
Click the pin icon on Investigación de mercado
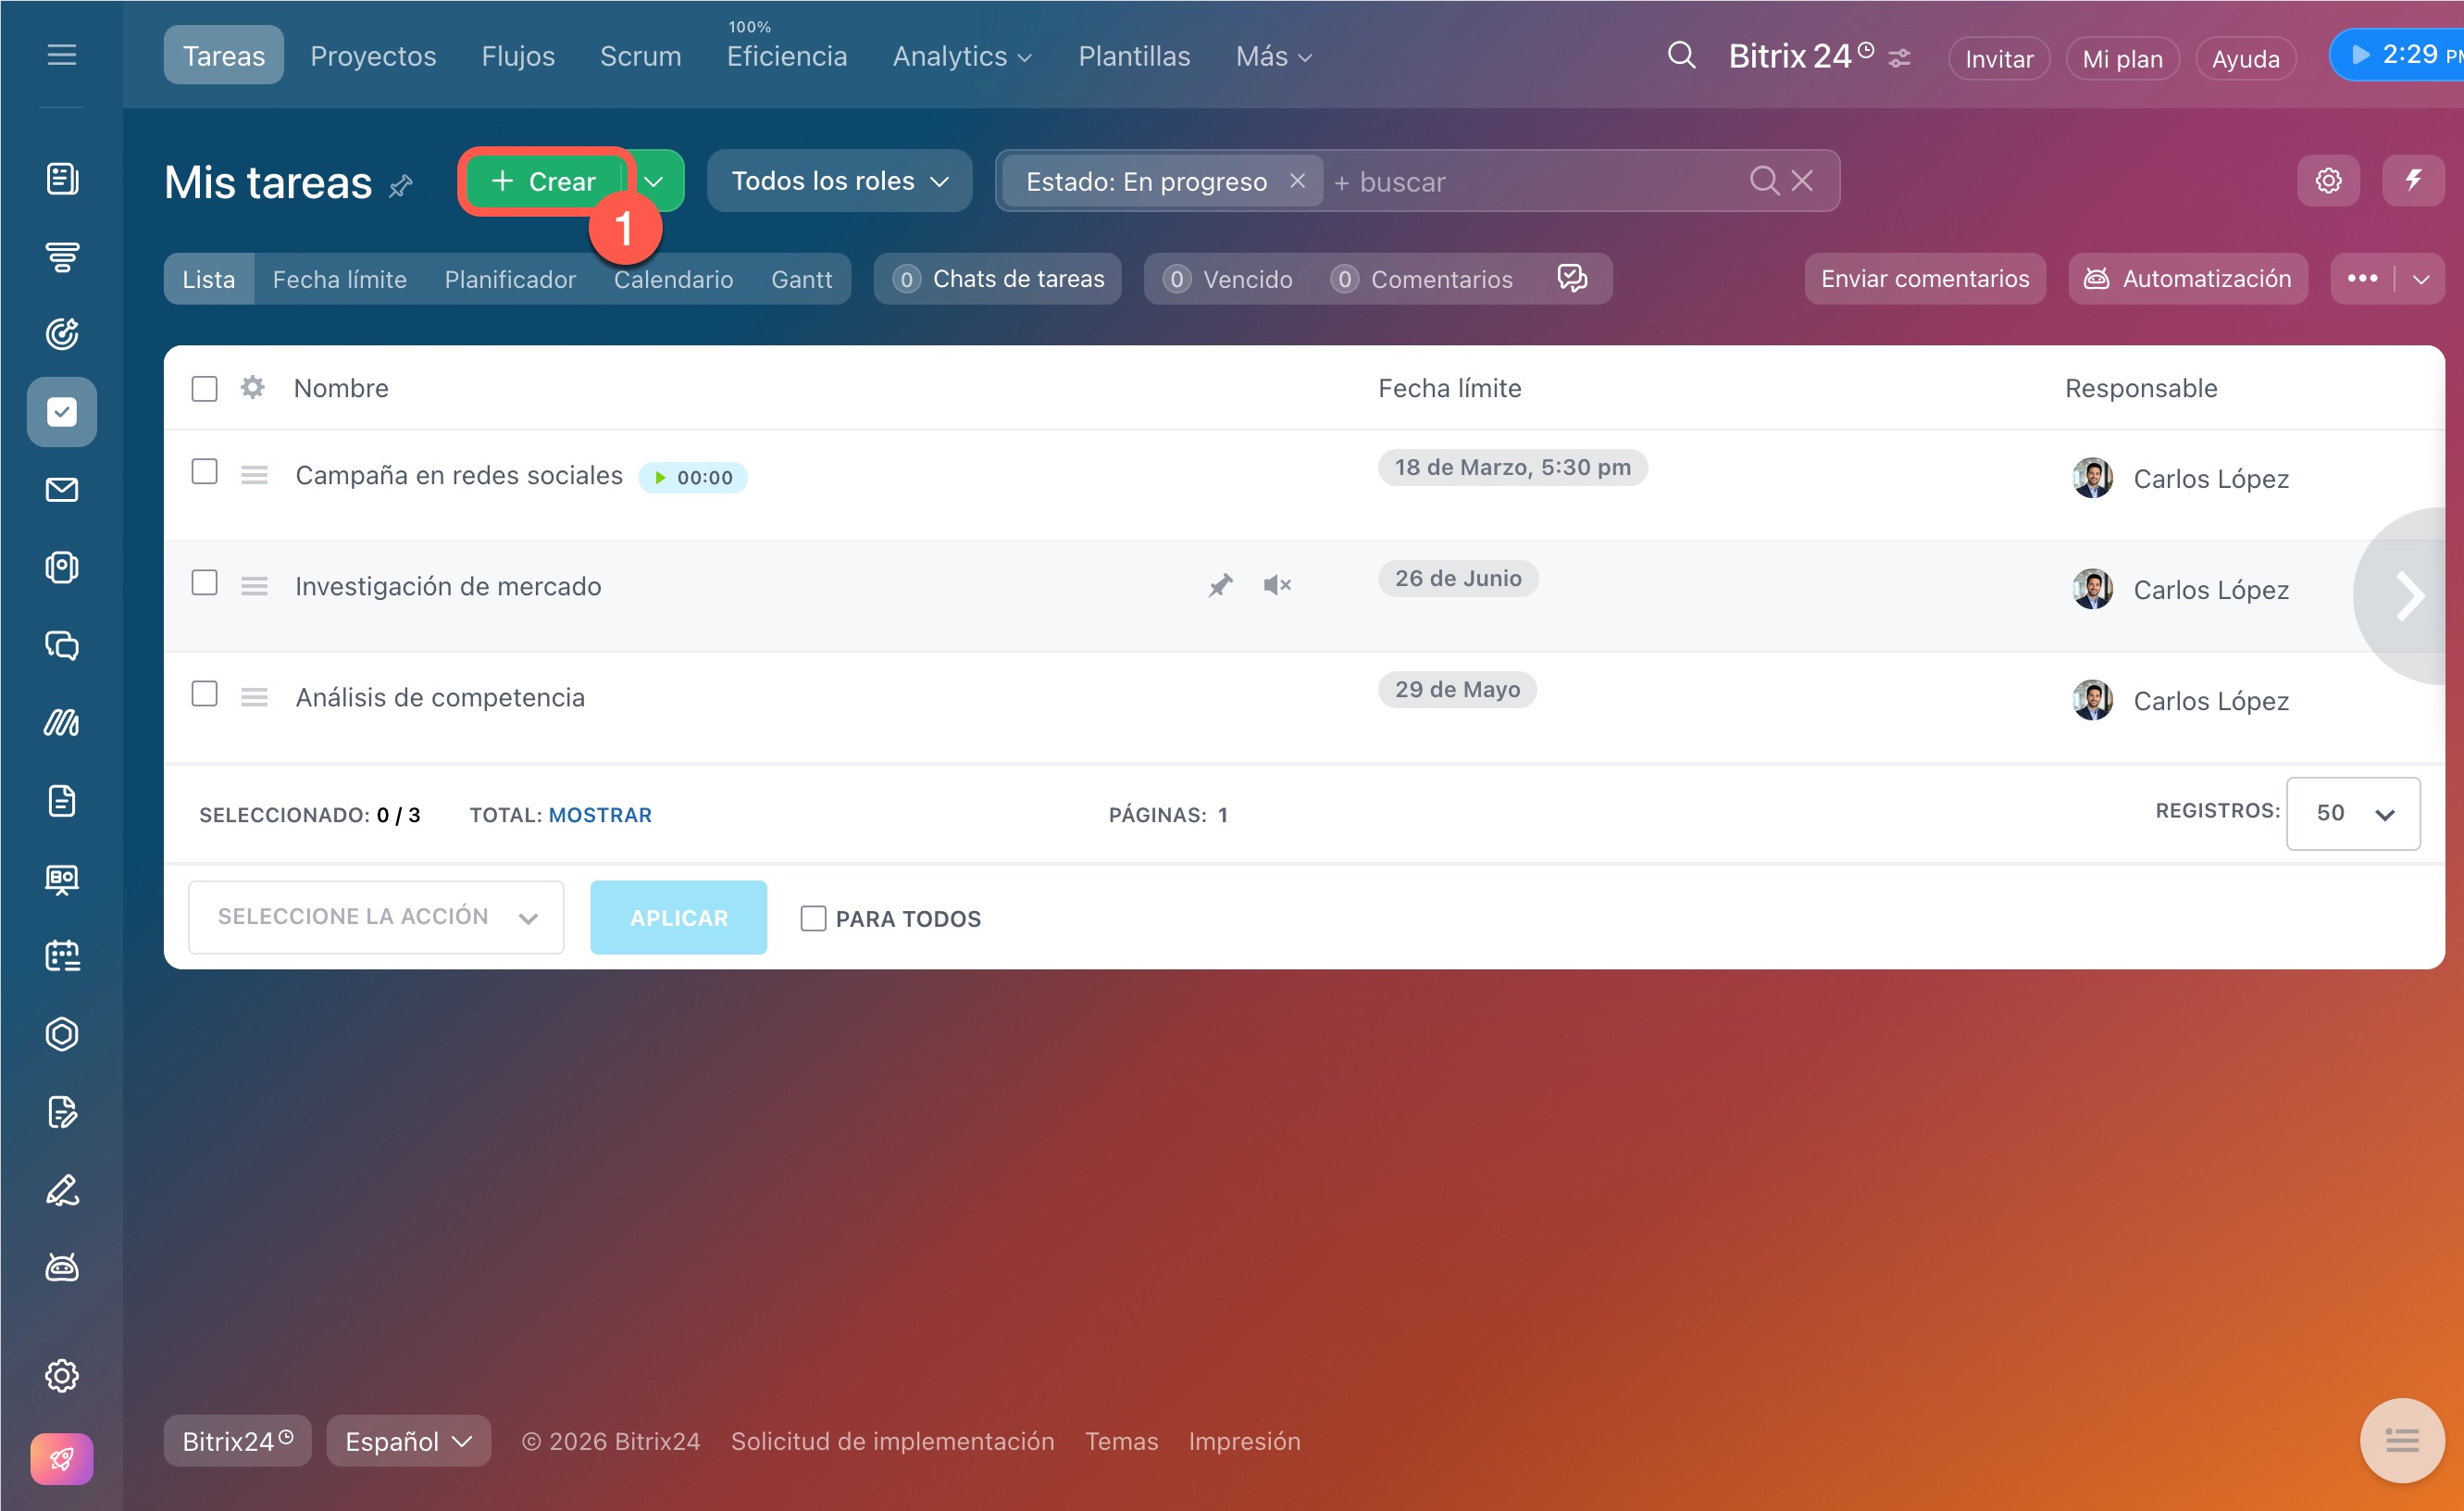point(1220,585)
